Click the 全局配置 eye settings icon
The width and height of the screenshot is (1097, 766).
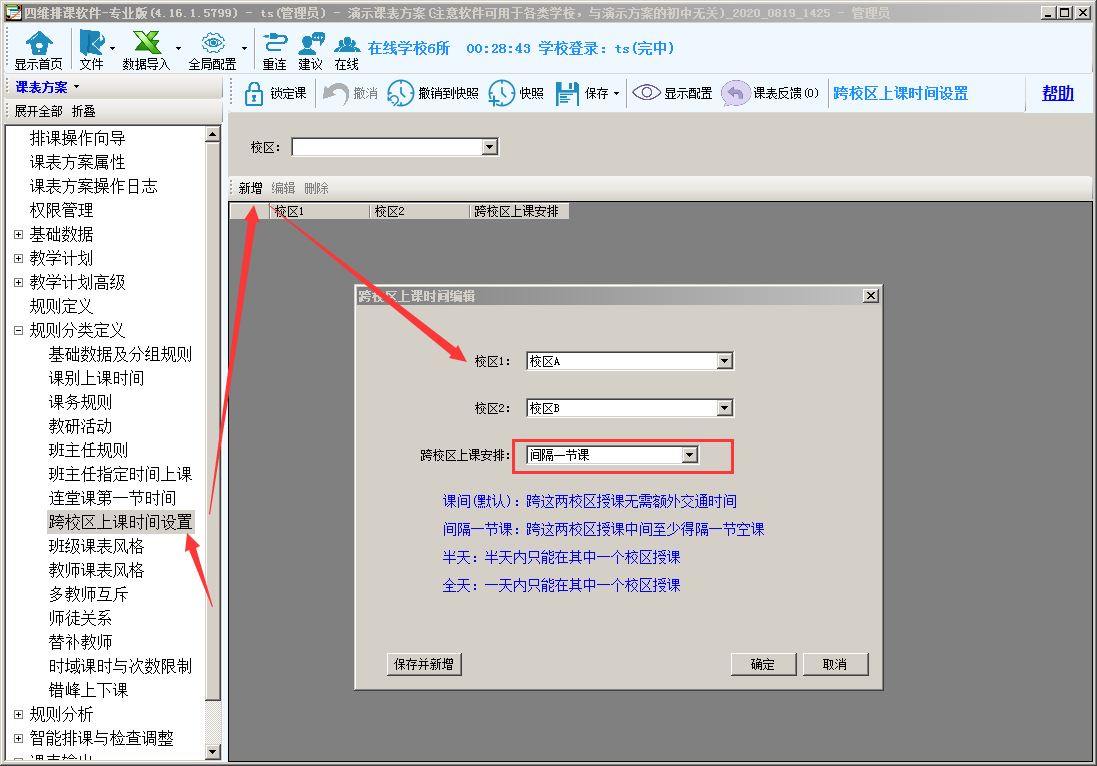tap(212, 44)
